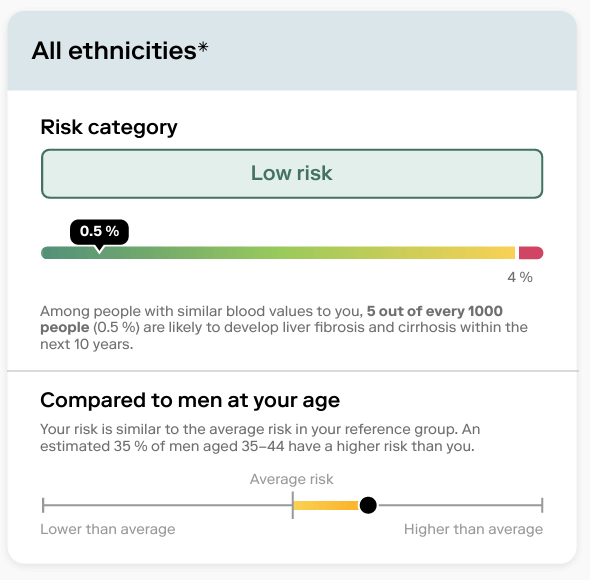Click the Average risk label

tap(292, 479)
